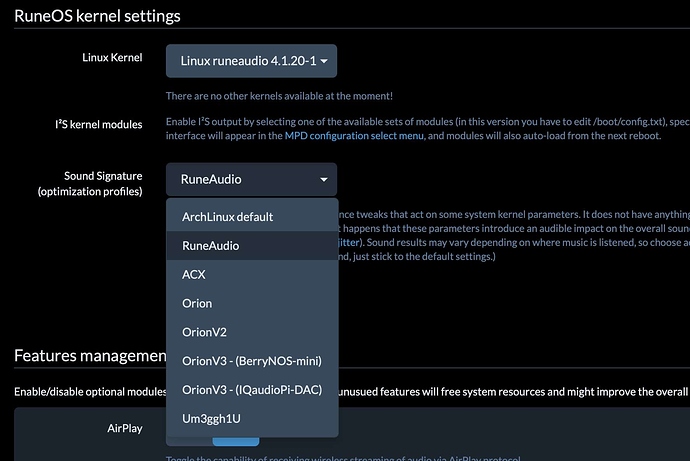Click the AirPlay label
Viewport: 690px width, 461px height.
tap(125, 428)
